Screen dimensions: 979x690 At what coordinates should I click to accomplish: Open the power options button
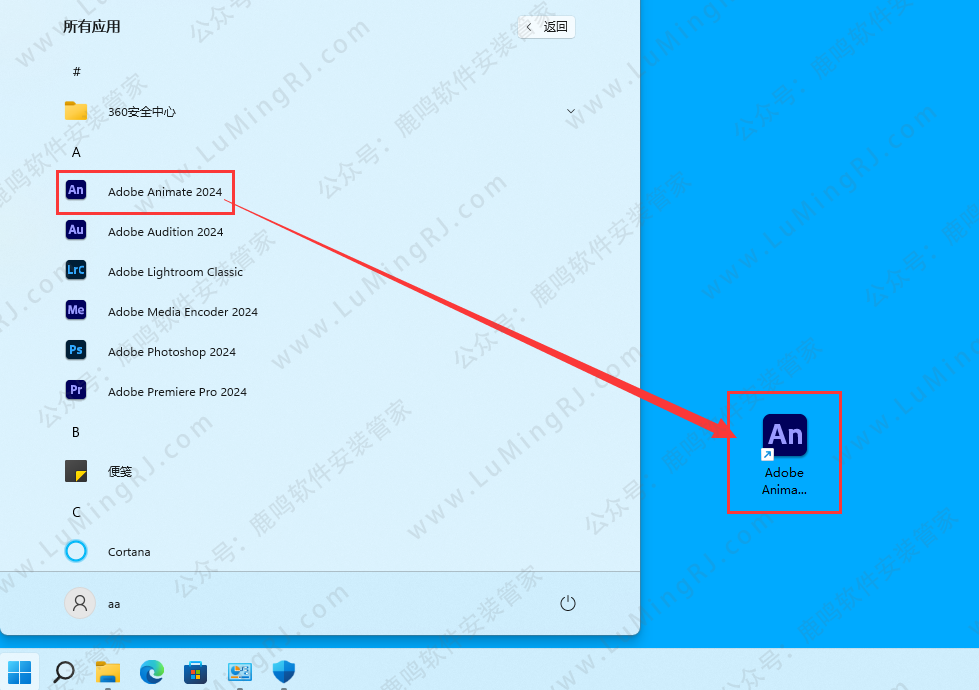click(568, 603)
